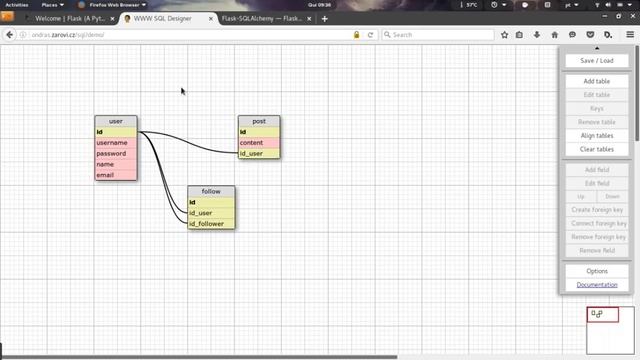
Task: Select the id_follower field in follow table
Action: coord(211,224)
